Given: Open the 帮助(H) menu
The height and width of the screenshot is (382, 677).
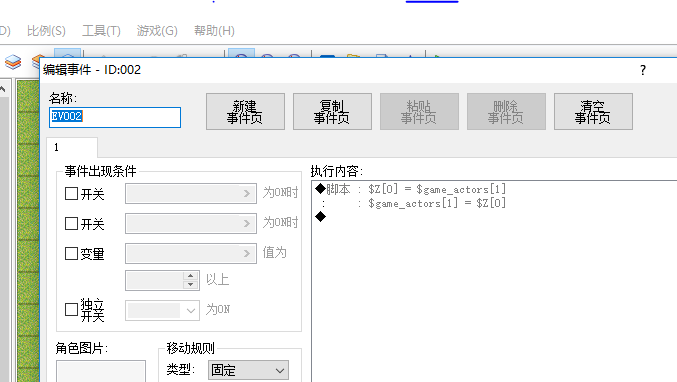Looking at the screenshot, I should coord(214,31).
